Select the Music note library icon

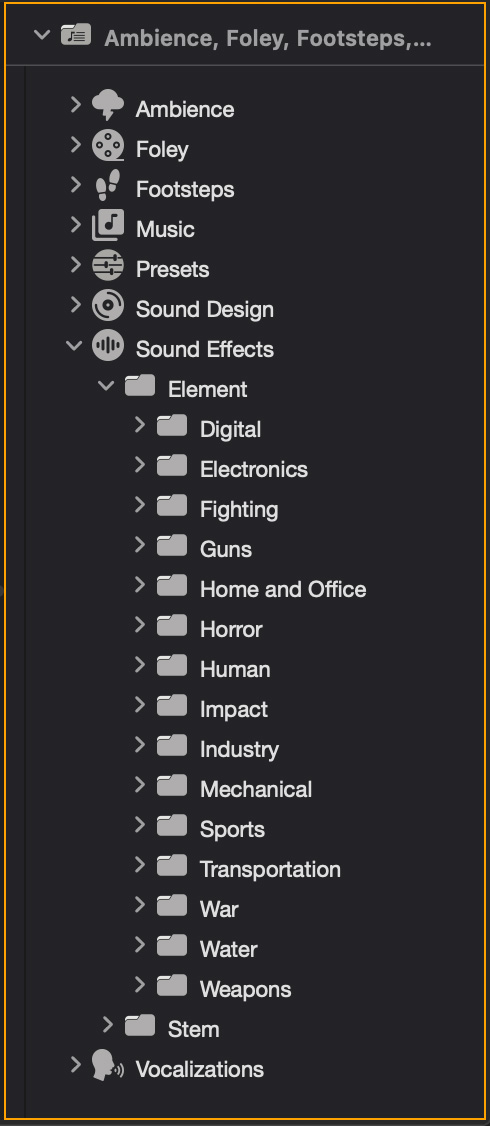point(108,226)
